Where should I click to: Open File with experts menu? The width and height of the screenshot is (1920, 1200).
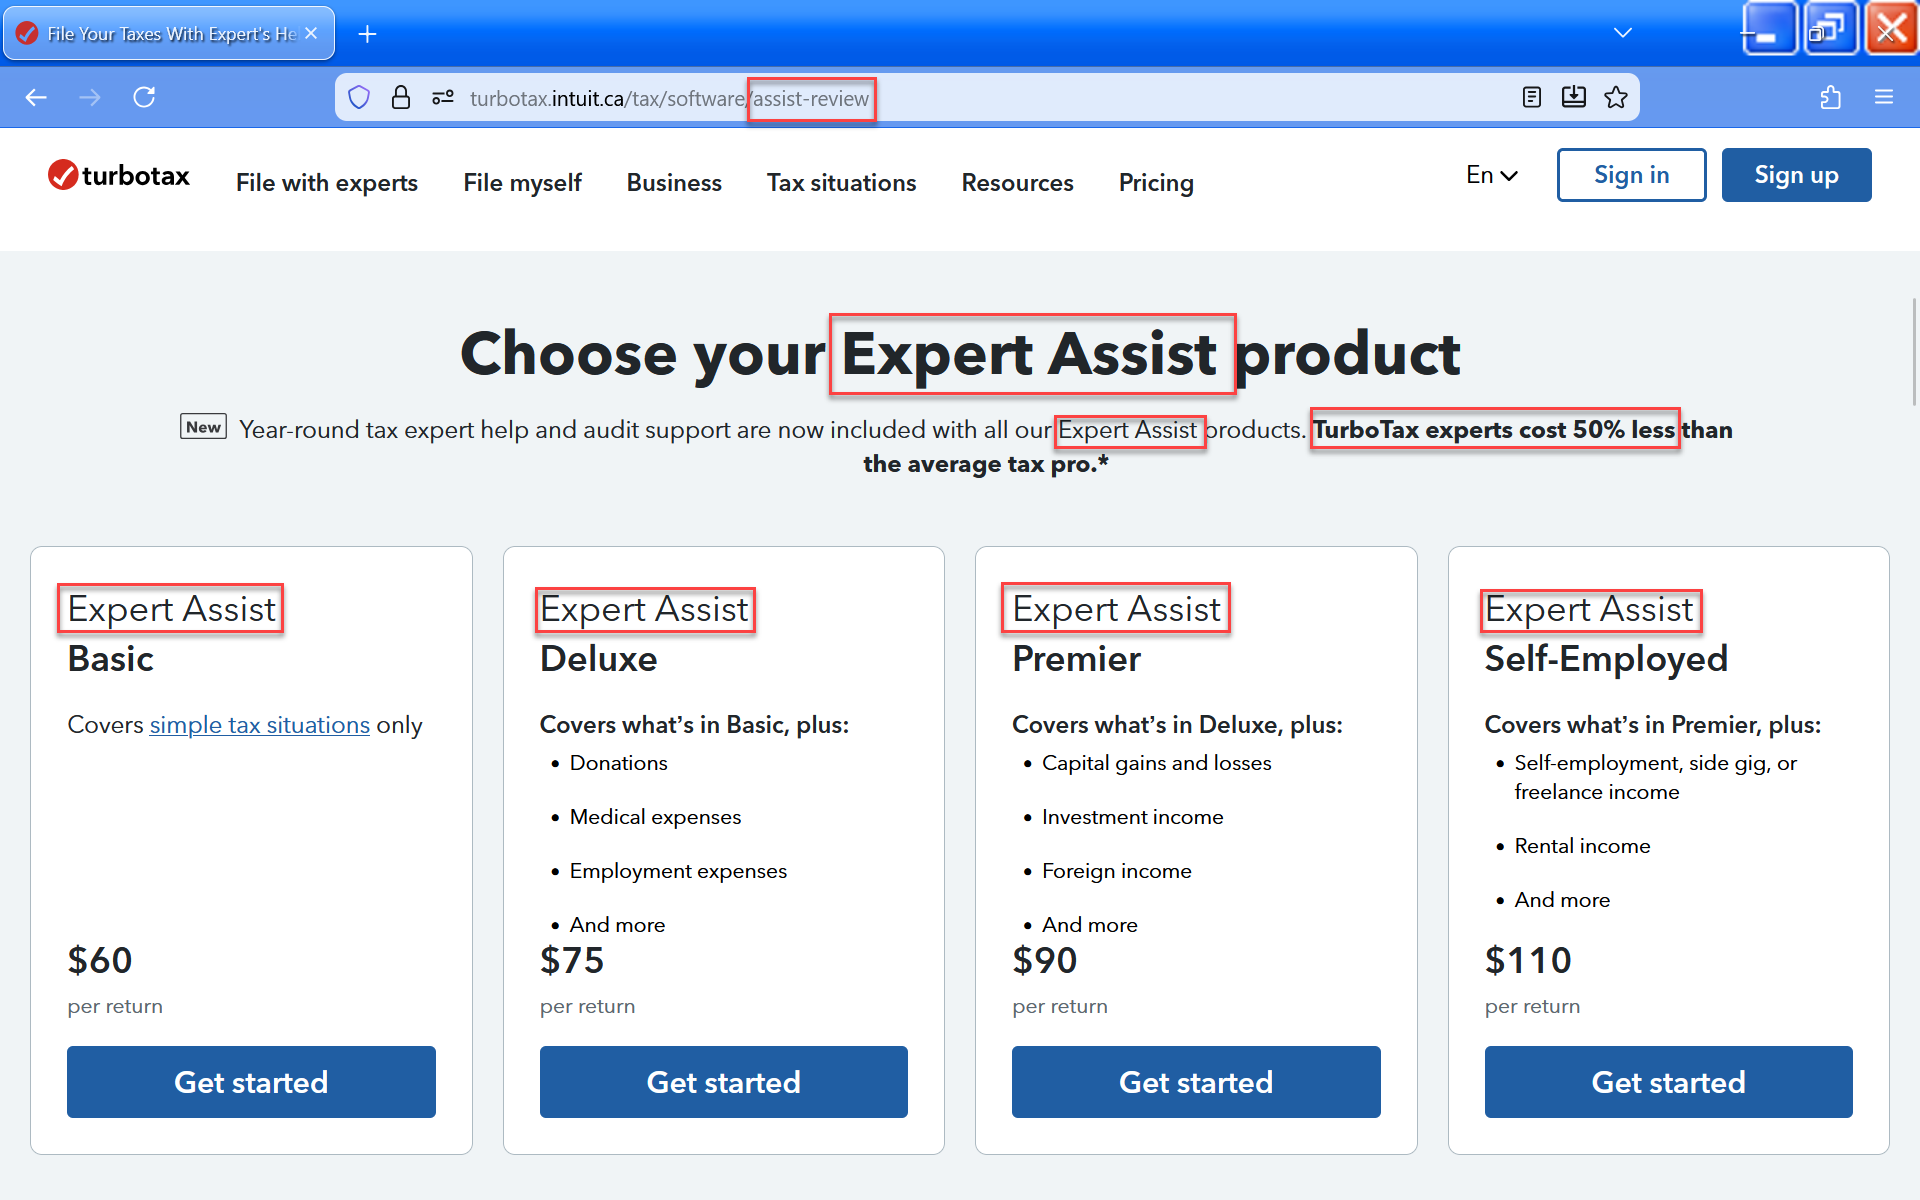[x=326, y=183]
